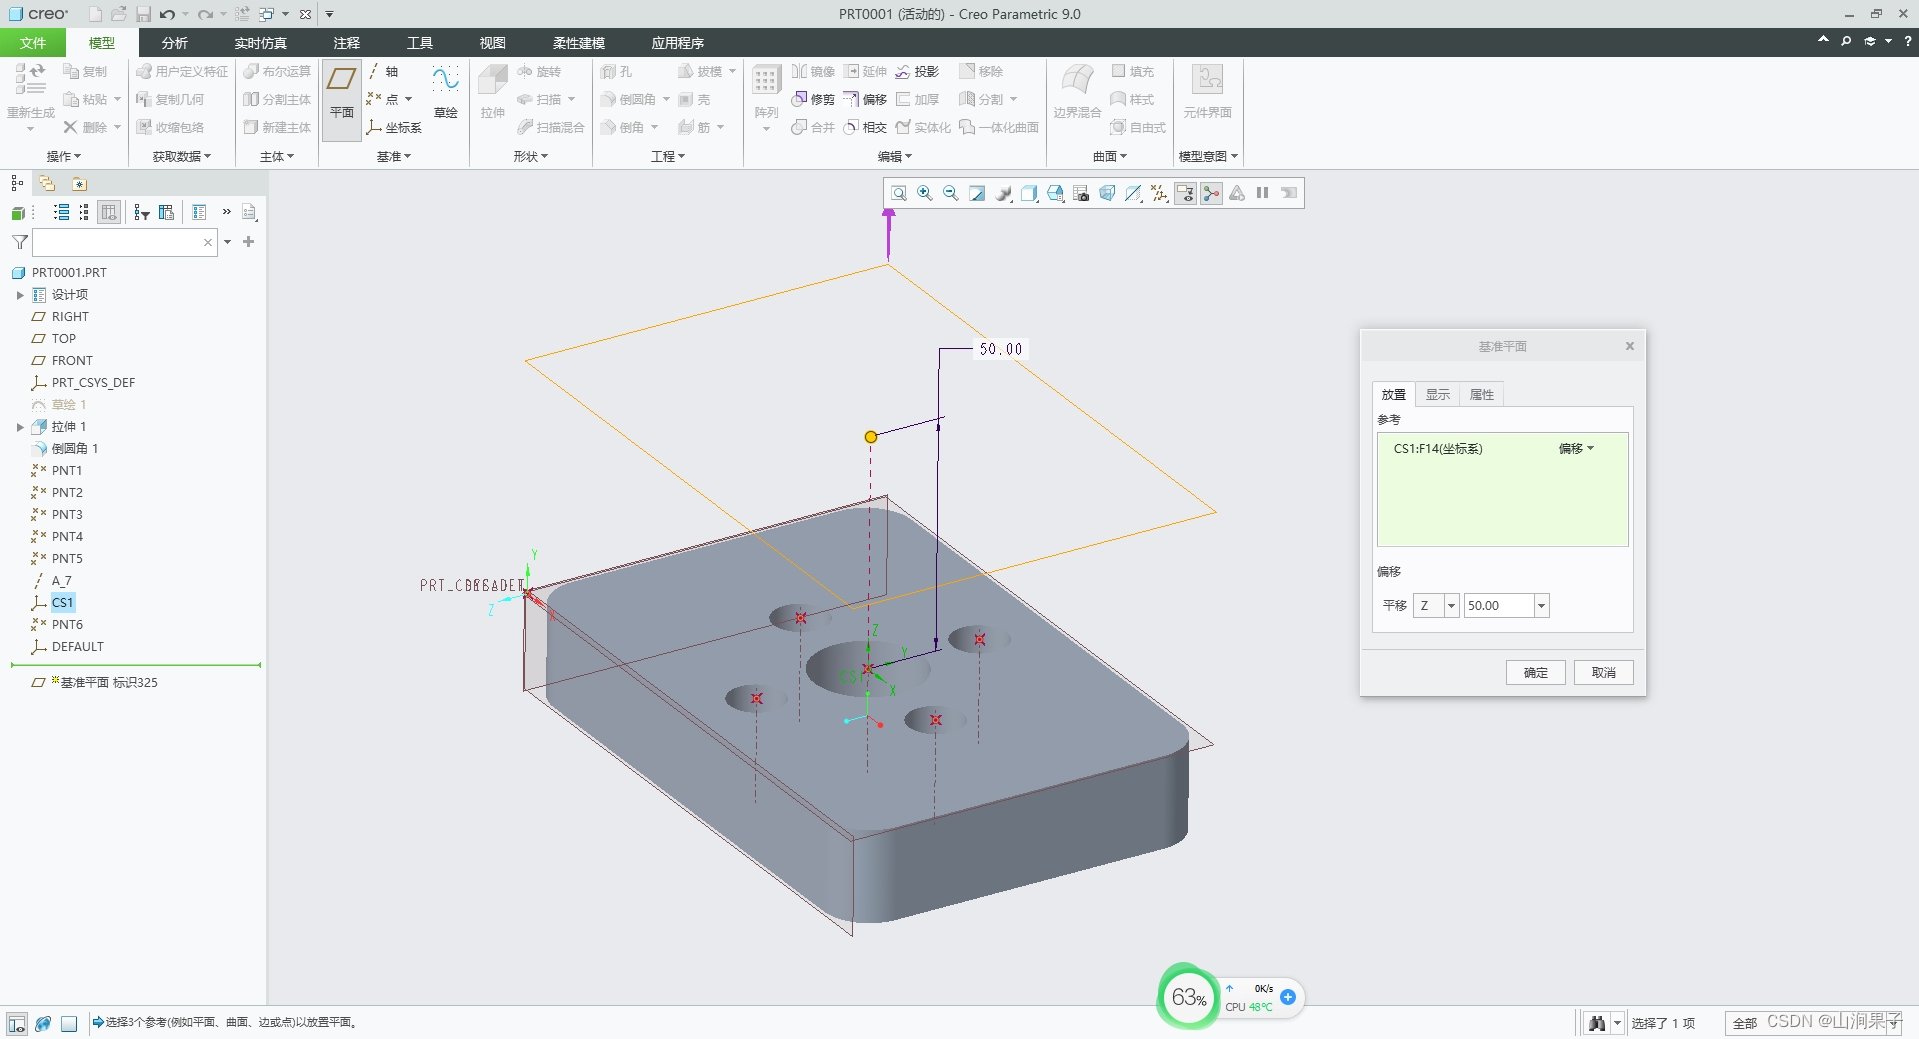
Task: Toggle the spin center display button
Action: tap(1211, 193)
